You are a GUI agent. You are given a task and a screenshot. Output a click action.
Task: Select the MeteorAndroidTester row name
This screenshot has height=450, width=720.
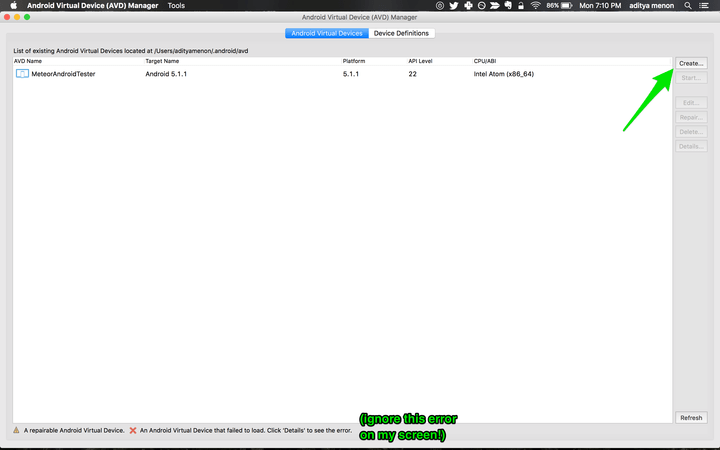[x=63, y=74]
